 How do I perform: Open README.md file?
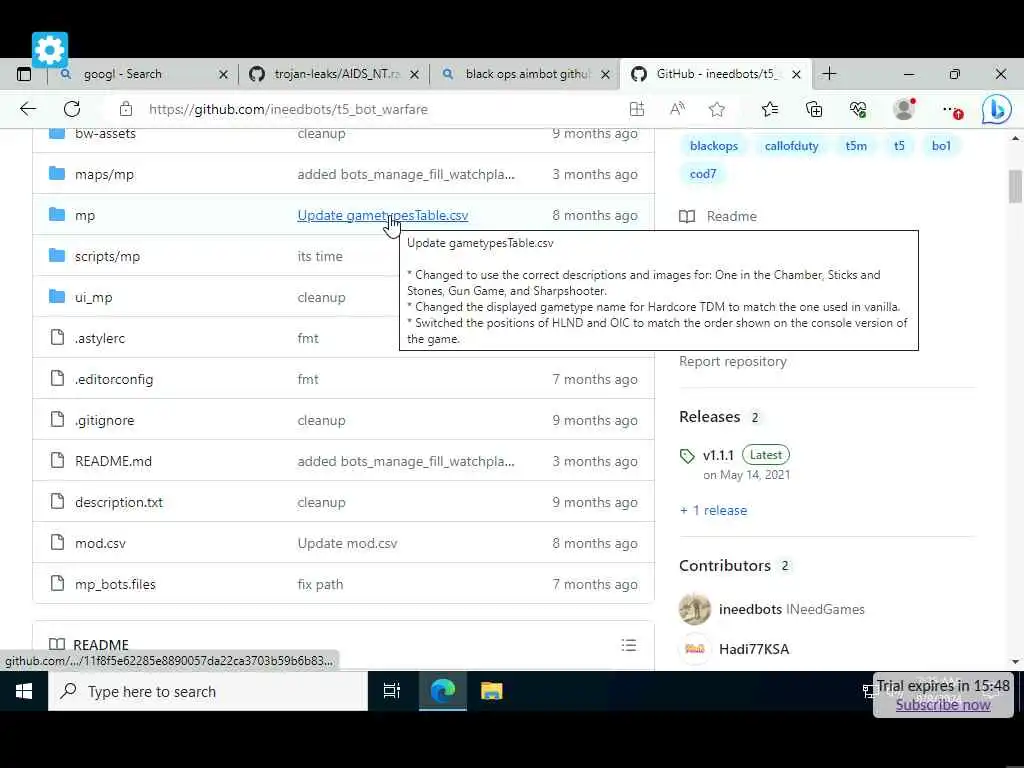point(113,461)
